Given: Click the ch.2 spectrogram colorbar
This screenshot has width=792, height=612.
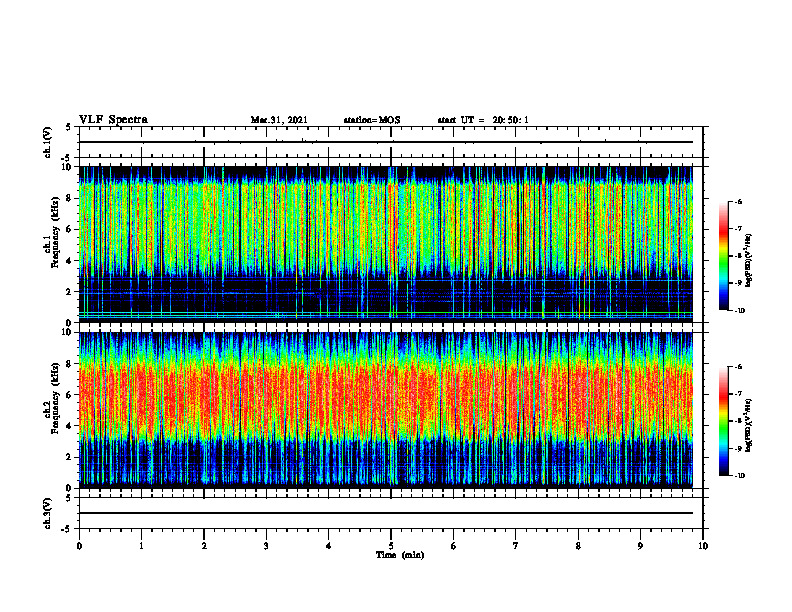Looking at the screenshot, I should click(723, 421).
